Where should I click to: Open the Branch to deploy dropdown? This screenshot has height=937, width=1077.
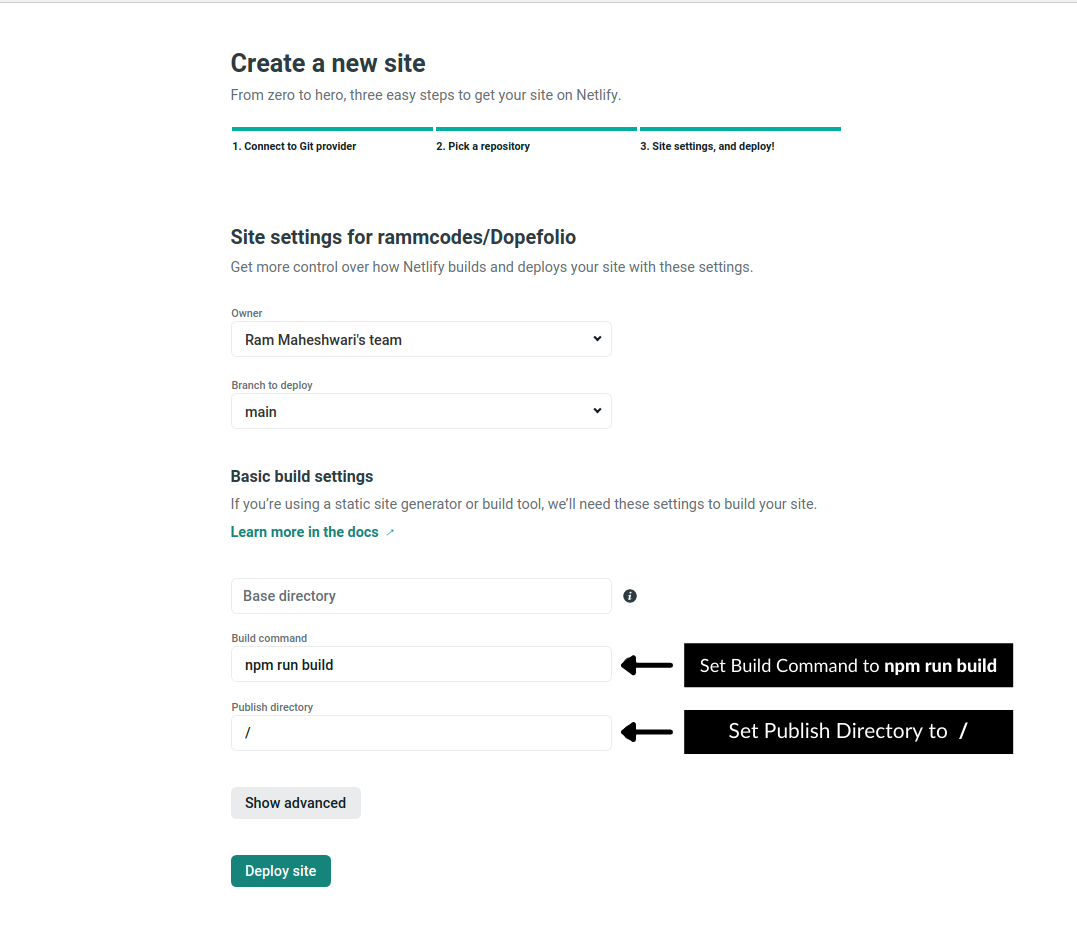coord(420,411)
